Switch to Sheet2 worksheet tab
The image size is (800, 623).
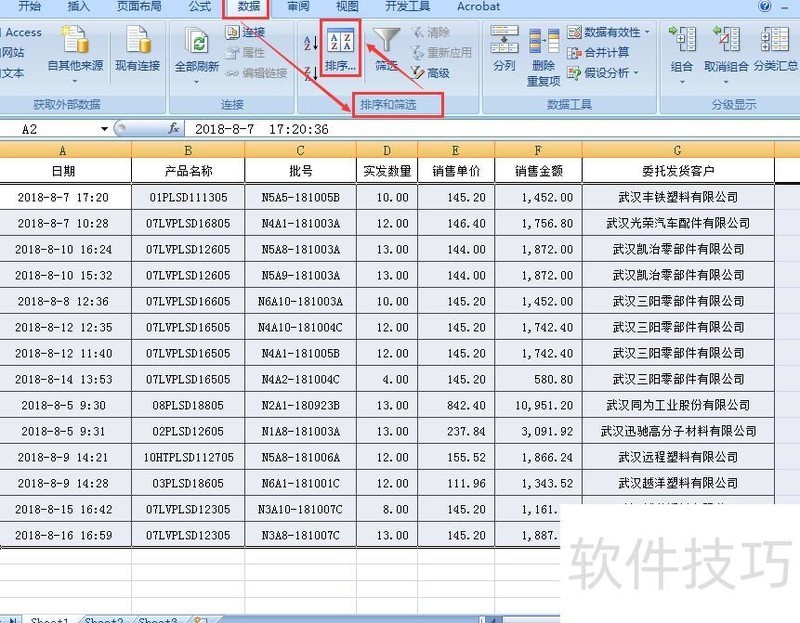[104, 619]
